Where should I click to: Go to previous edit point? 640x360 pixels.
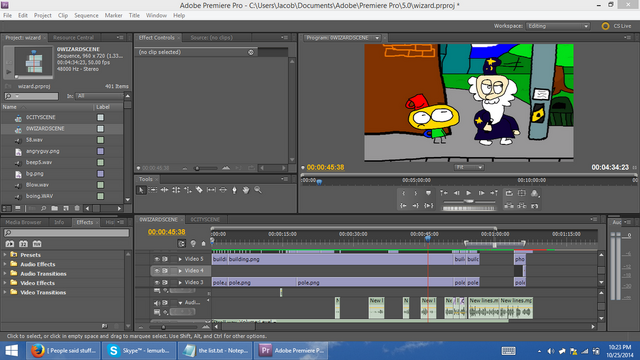pyautogui.click(x=444, y=193)
